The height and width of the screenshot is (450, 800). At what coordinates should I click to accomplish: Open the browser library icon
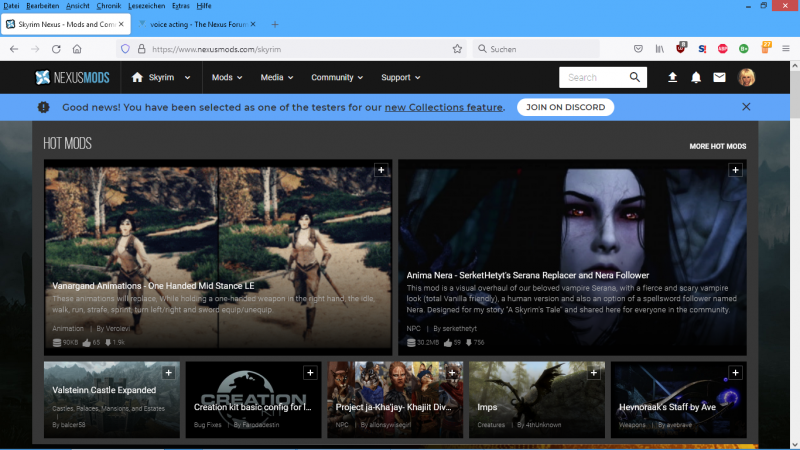pyautogui.click(x=660, y=49)
